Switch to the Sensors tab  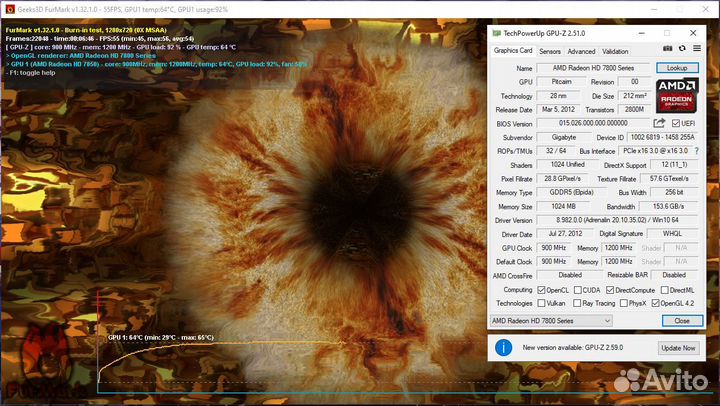click(x=550, y=51)
